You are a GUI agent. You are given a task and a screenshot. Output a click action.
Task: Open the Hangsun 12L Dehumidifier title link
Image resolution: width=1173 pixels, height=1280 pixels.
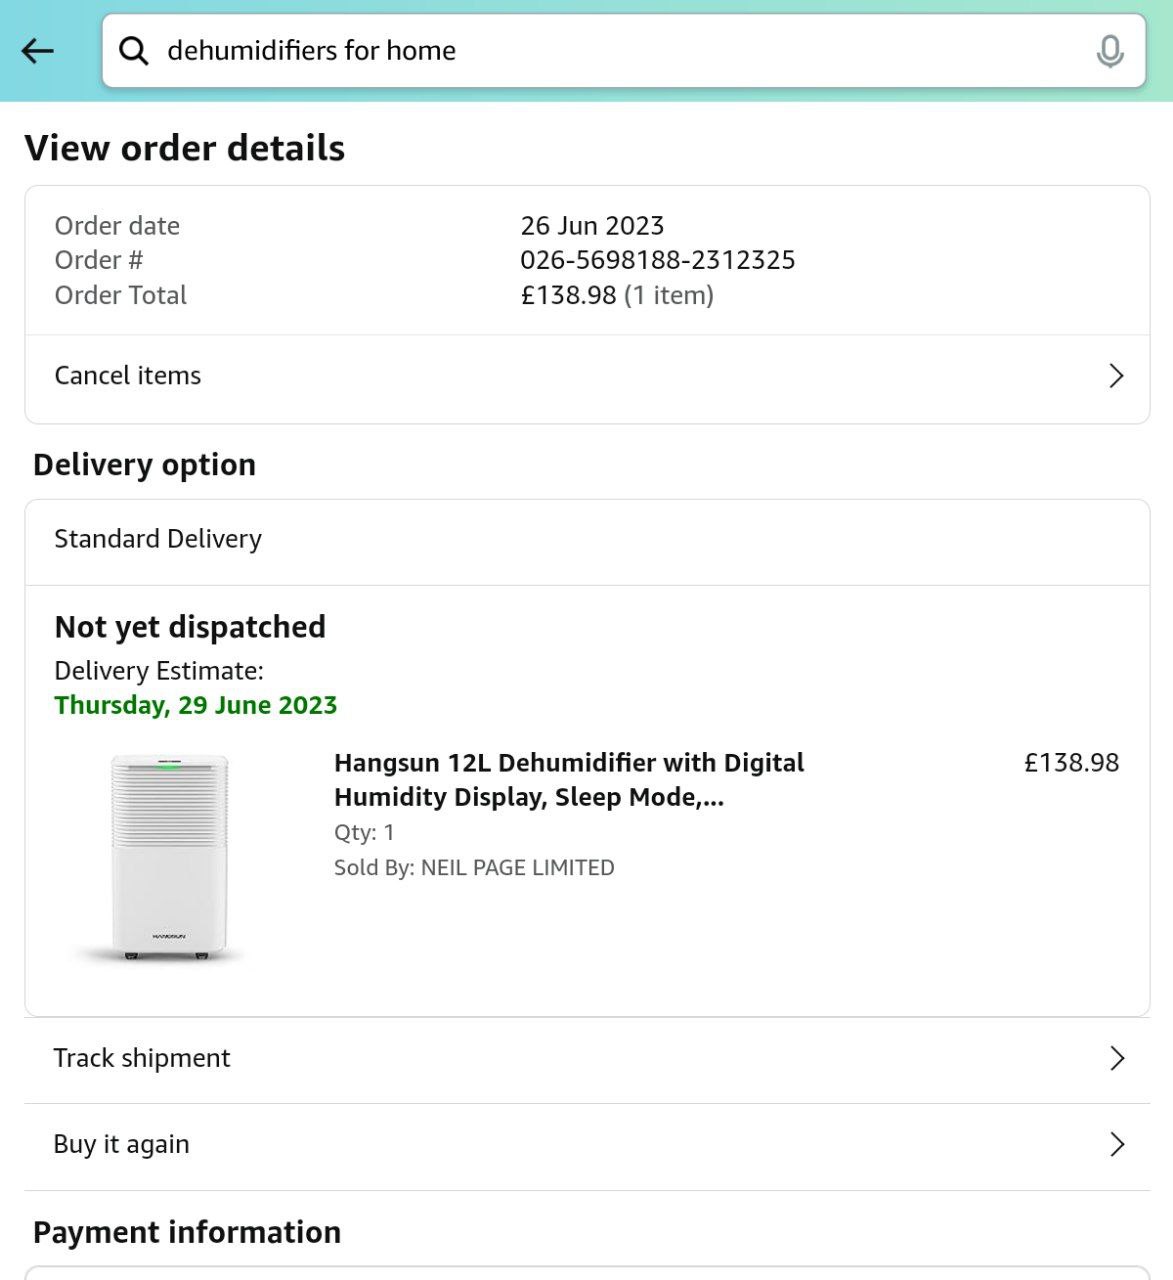568,780
